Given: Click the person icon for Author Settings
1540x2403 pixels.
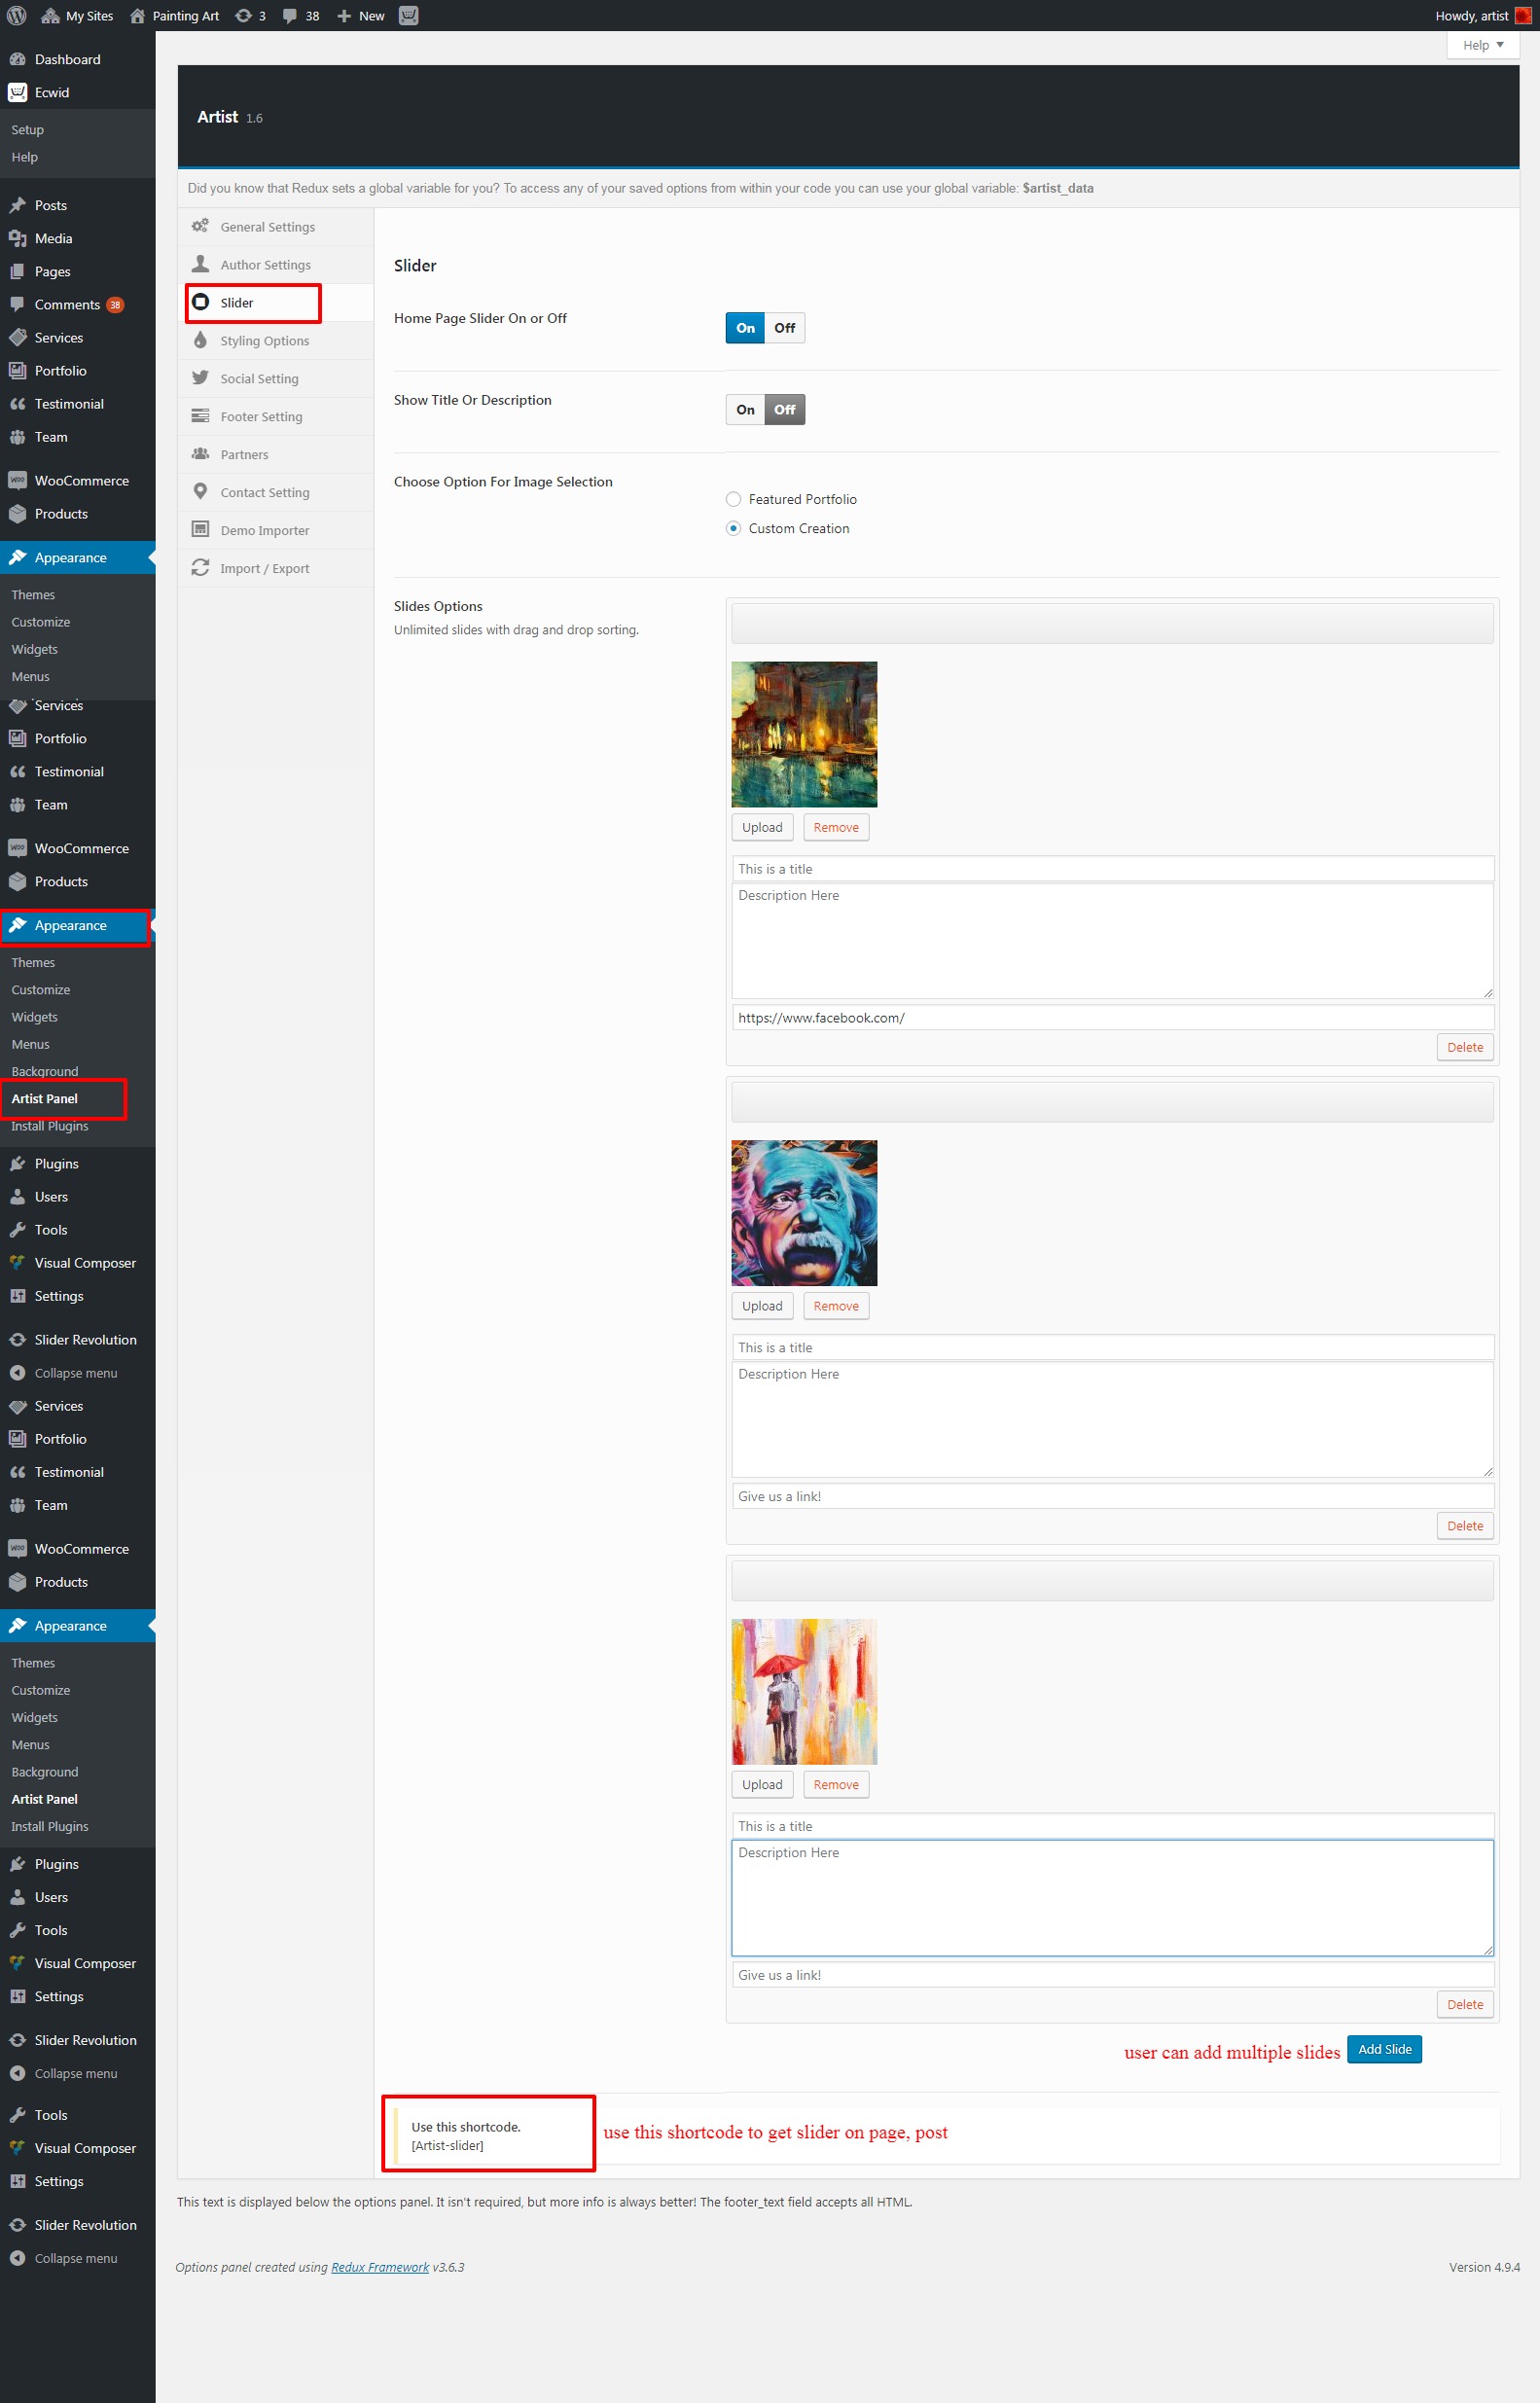Looking at the screenshot, I should point(200,264).
